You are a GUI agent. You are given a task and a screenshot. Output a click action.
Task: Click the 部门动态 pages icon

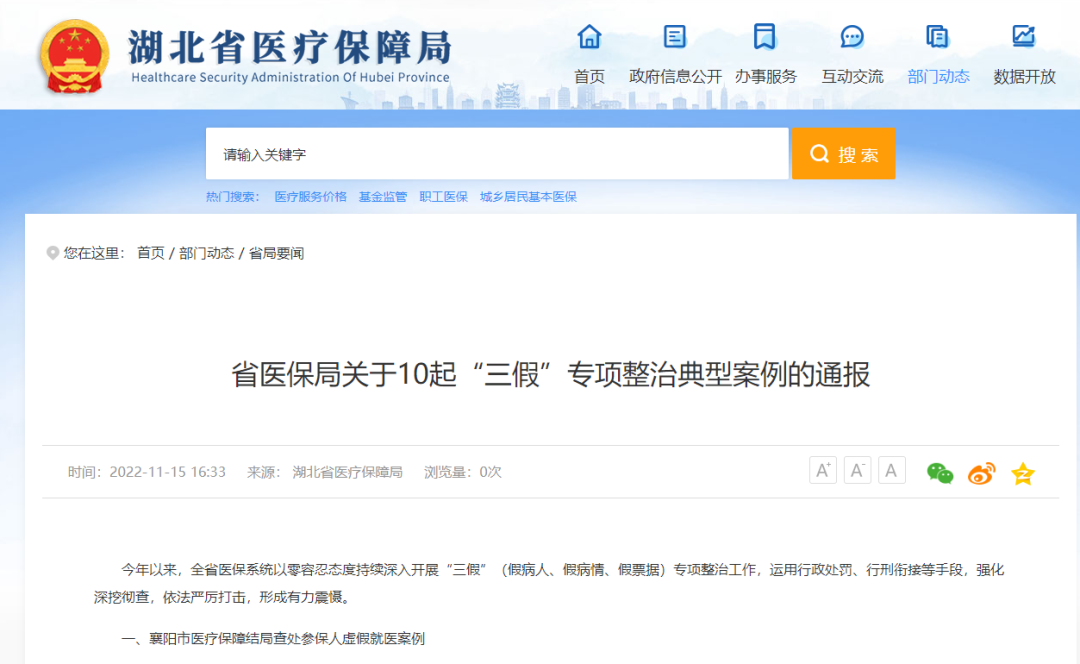click(938, 36)
